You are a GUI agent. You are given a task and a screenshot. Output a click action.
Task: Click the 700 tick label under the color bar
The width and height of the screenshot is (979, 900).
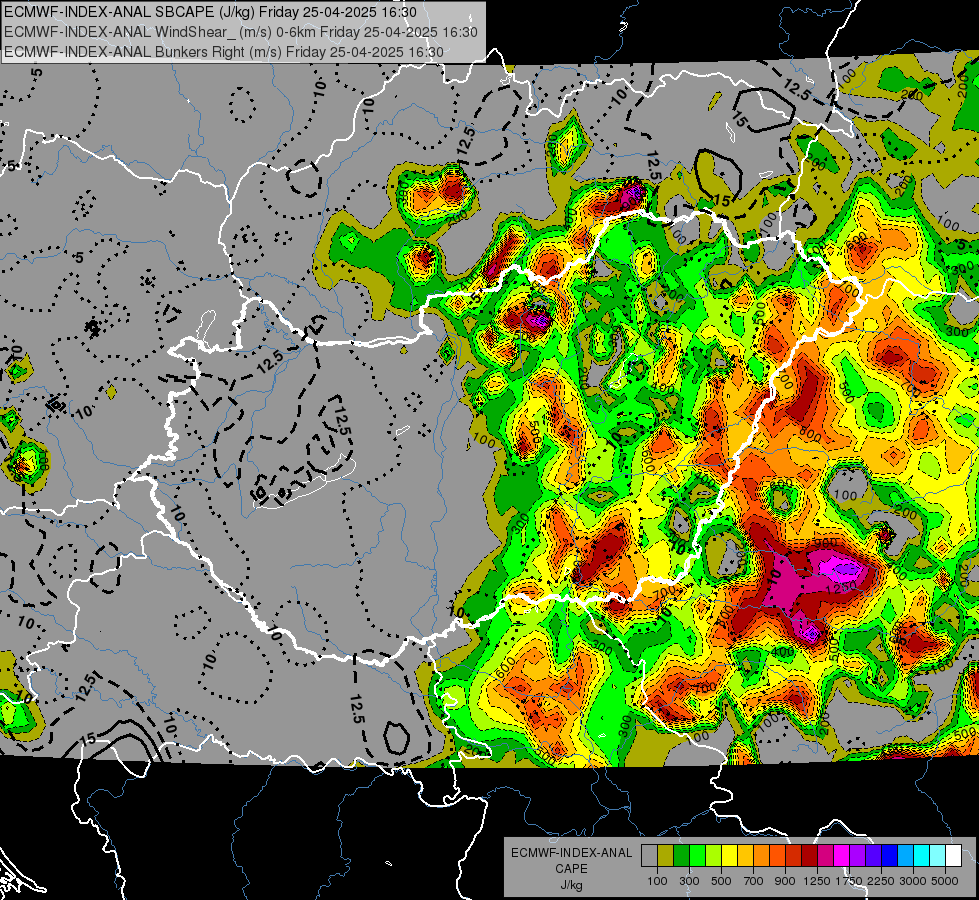point(753,881)
